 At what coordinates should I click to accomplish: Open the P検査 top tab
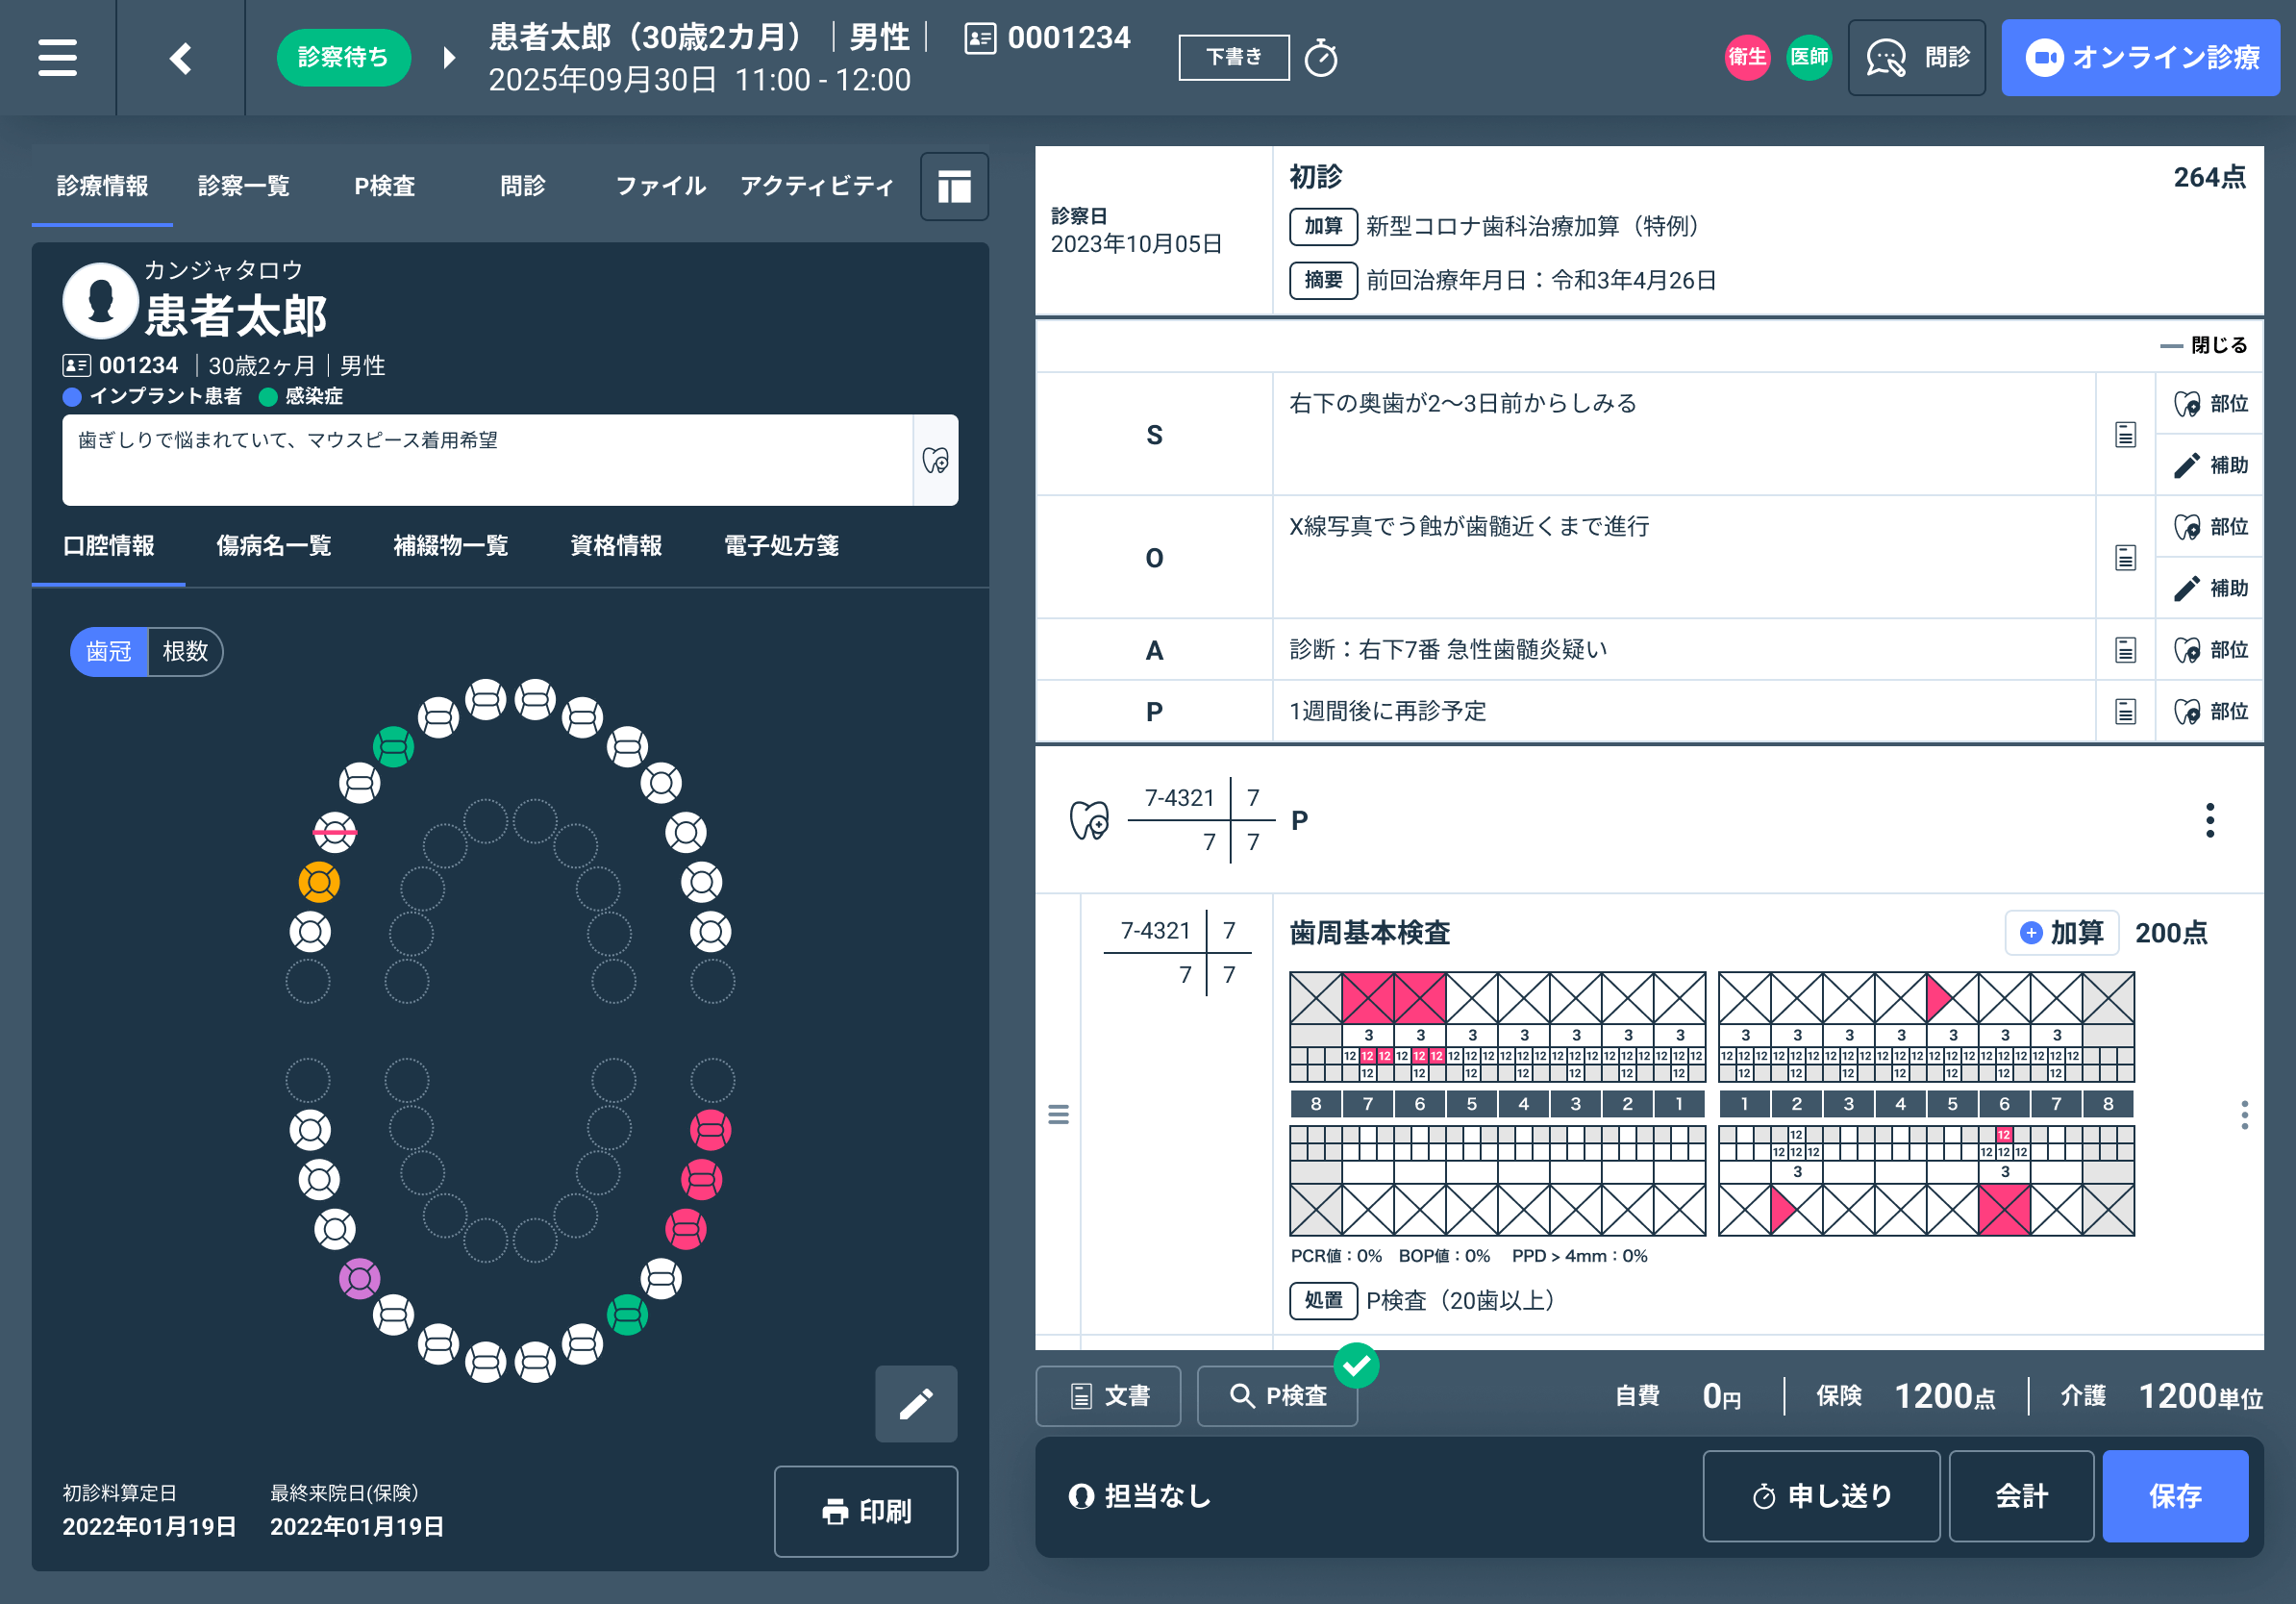(x=384, y=186)
